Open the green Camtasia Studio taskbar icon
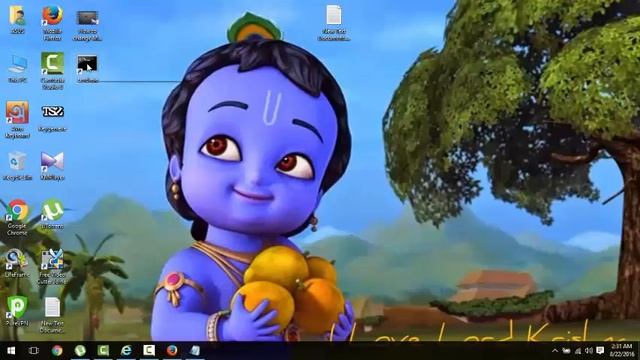 pos(103,351)
